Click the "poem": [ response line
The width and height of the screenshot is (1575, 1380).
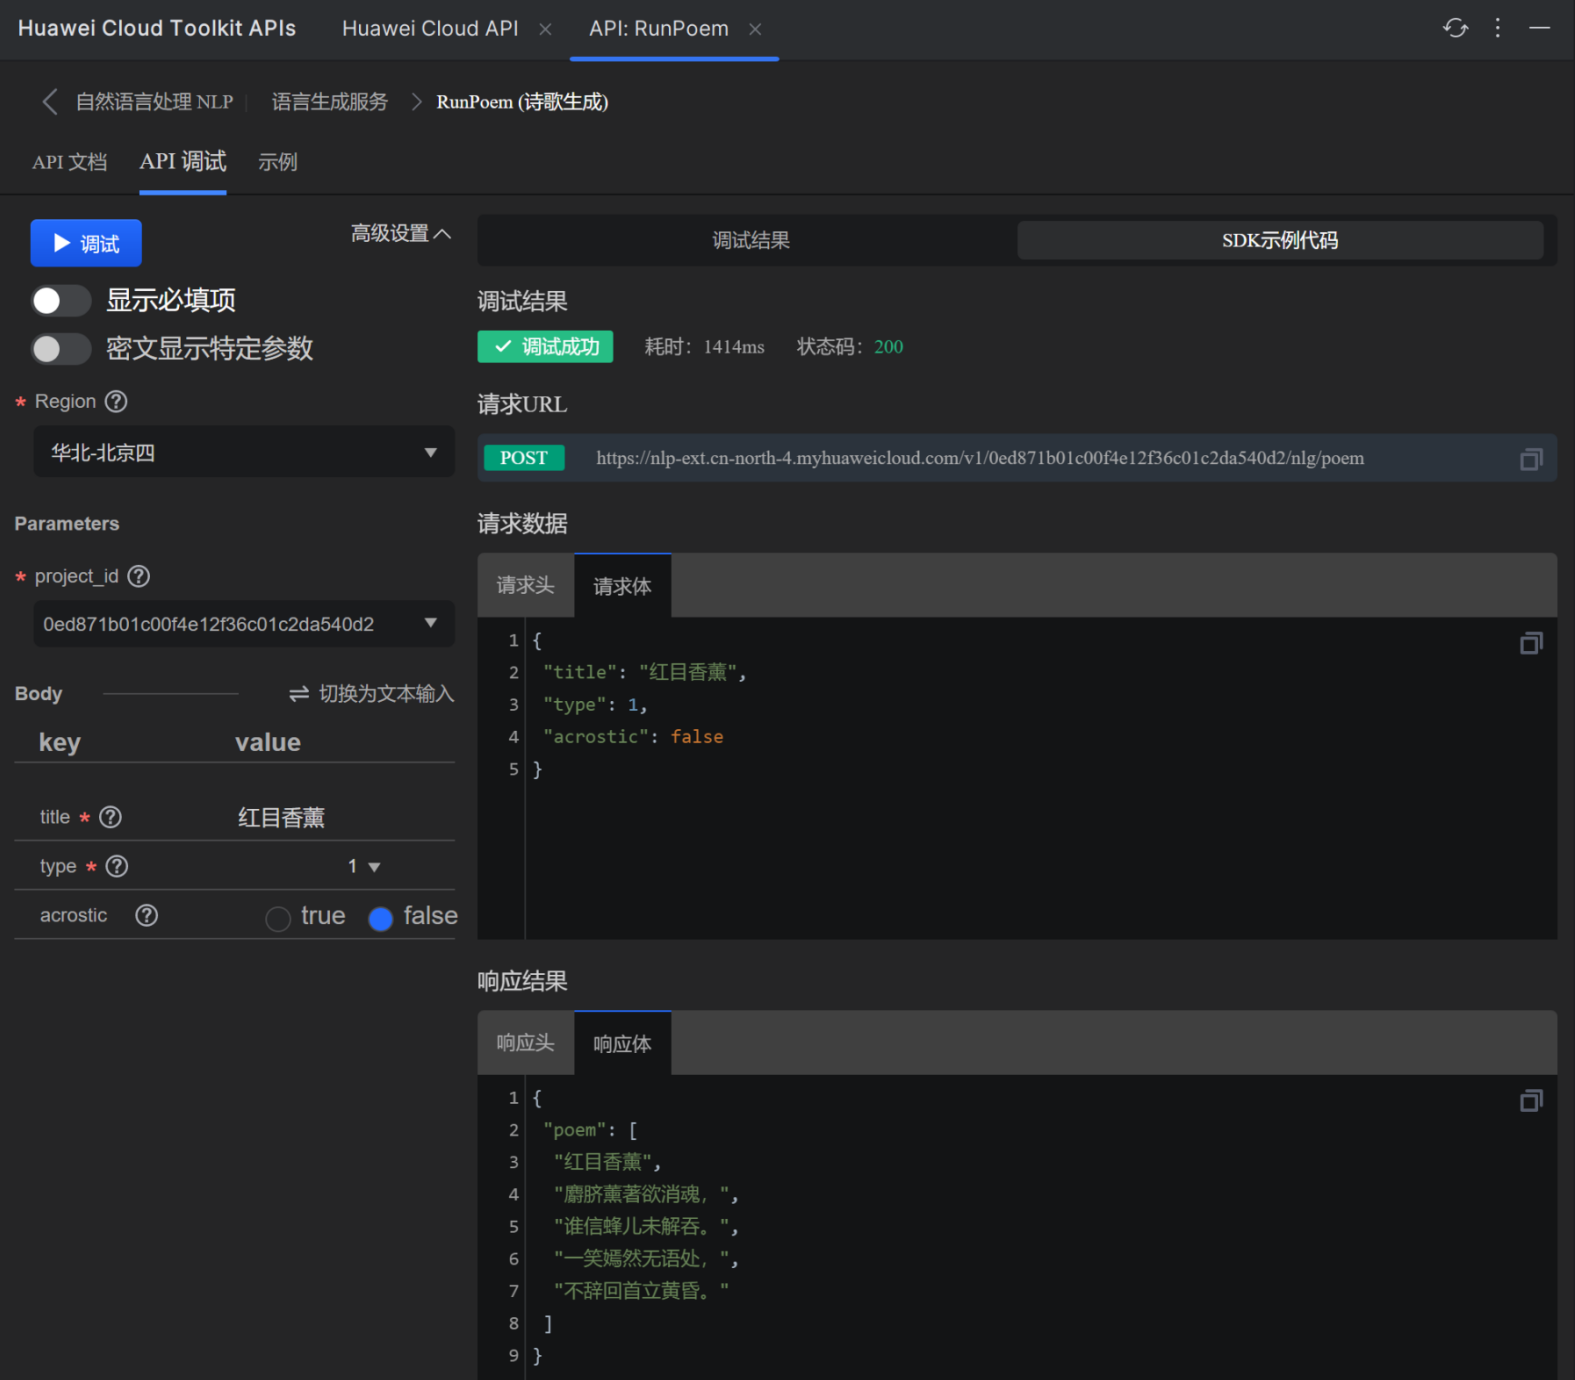pos(591,1130)
